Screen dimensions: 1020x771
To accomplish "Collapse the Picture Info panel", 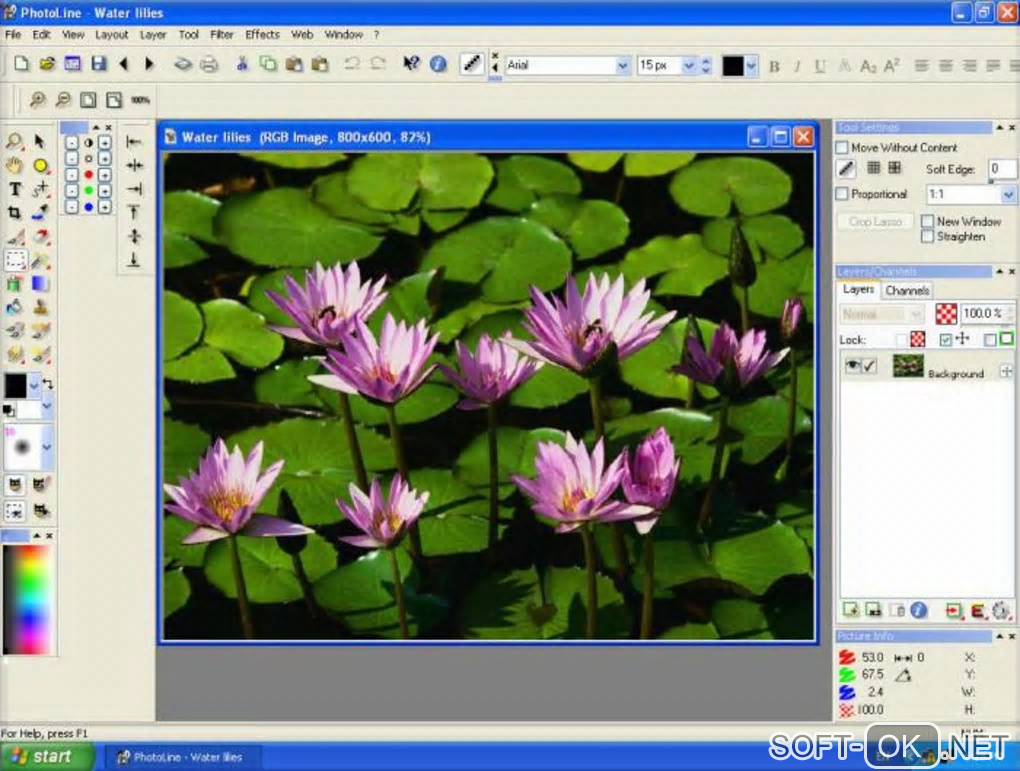I will (1000, 636).
